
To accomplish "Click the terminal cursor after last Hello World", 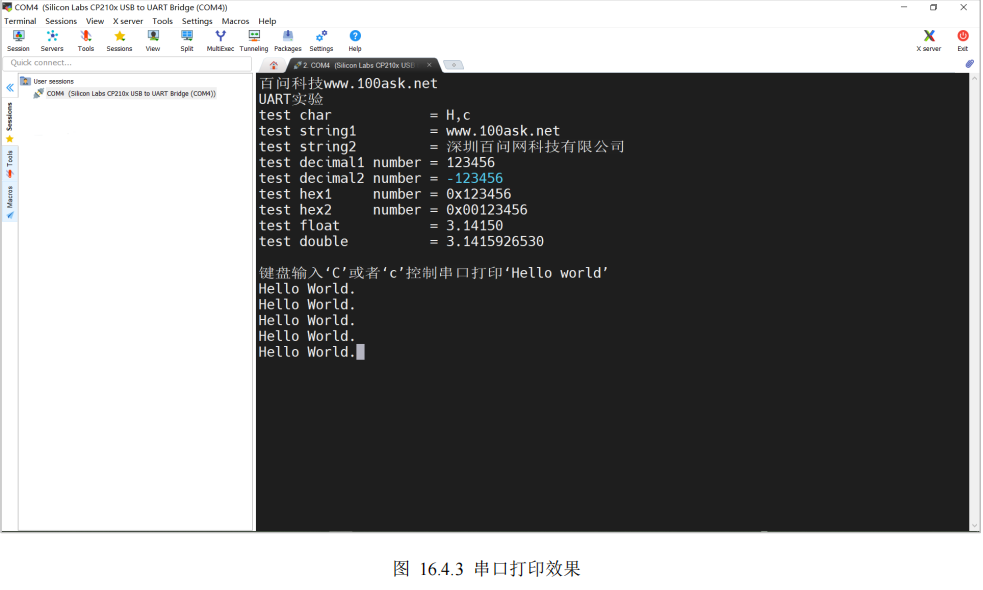I will point(360,352).
